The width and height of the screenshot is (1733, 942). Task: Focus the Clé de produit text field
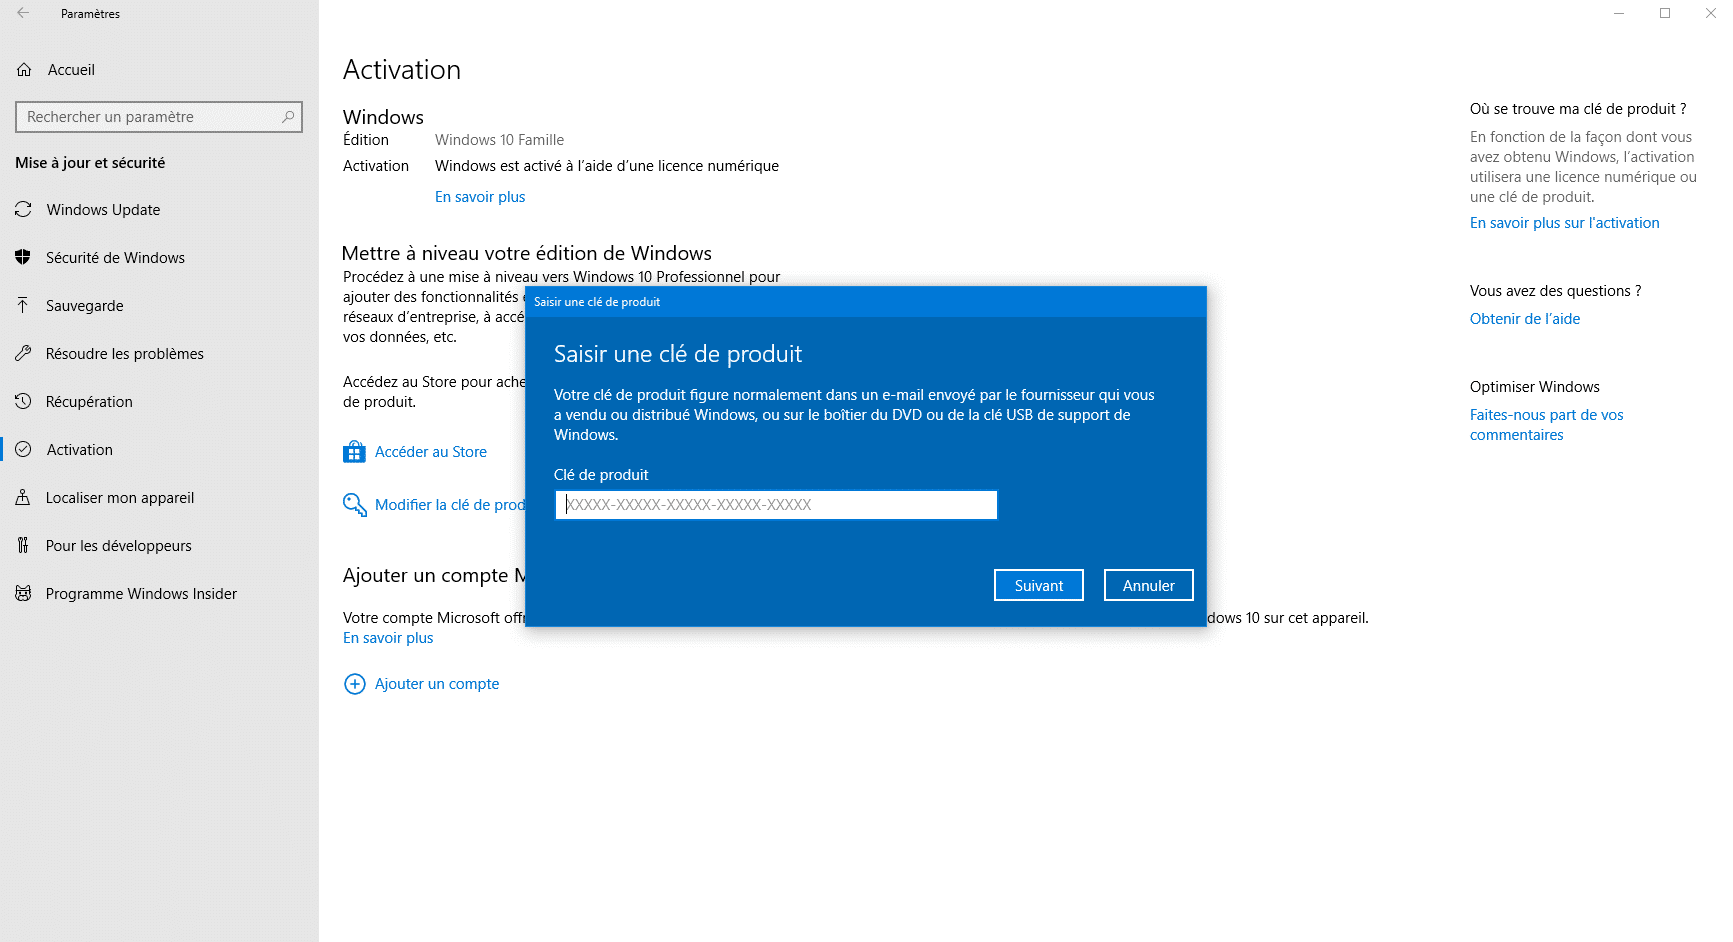776,505
